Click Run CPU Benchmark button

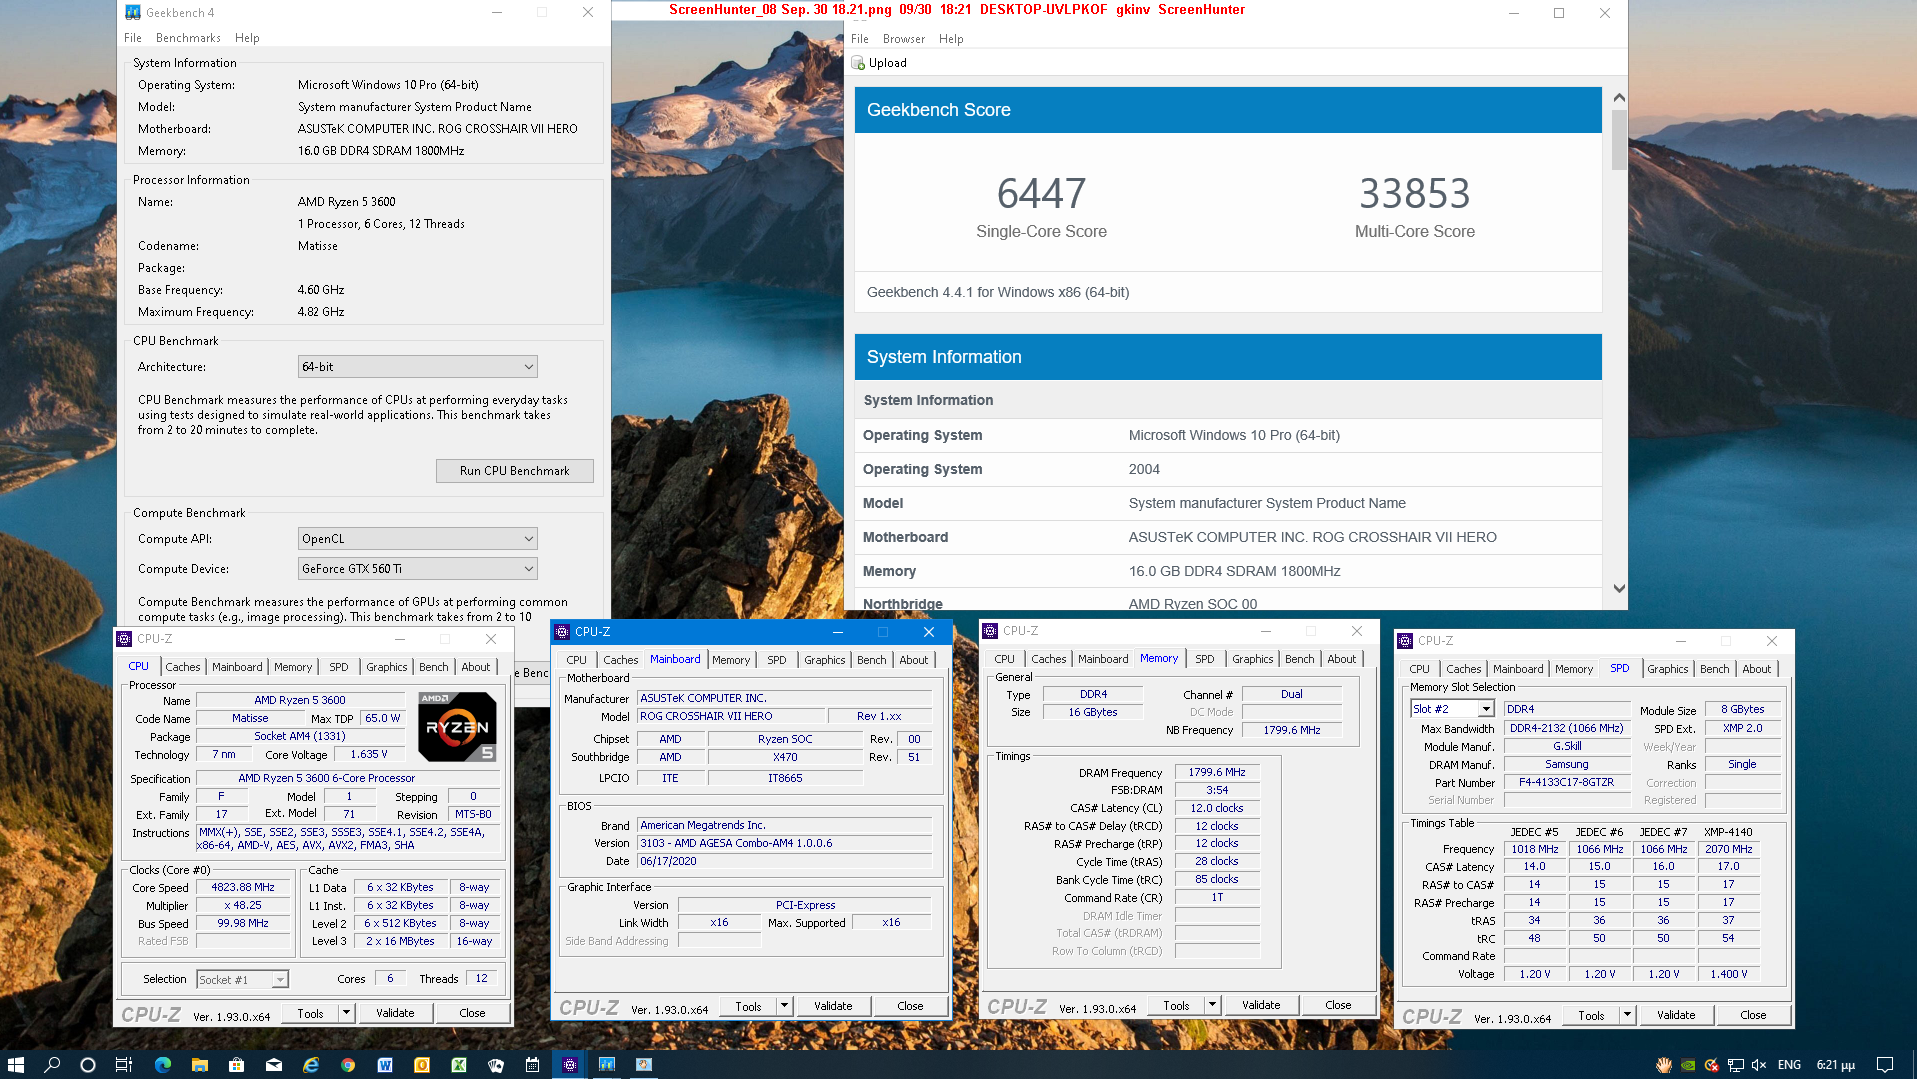point(515,471)
